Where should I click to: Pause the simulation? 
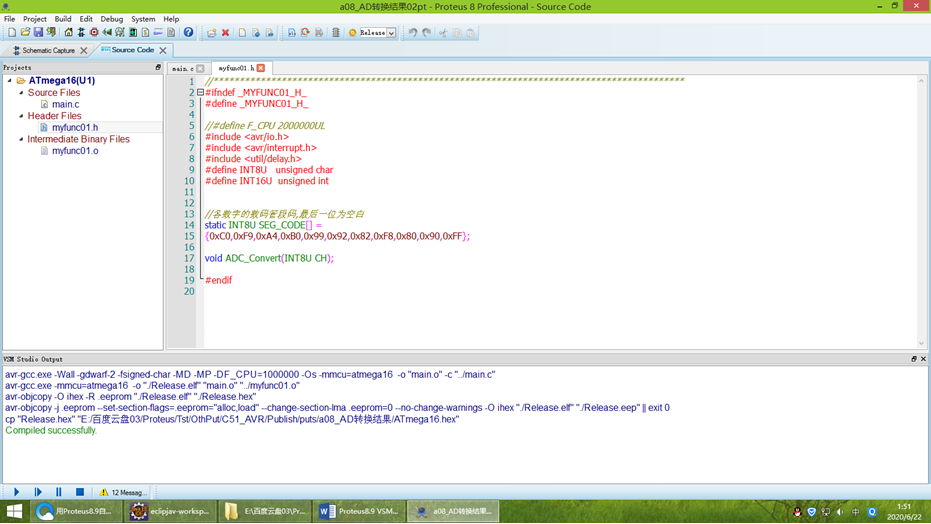coord(58,492)
